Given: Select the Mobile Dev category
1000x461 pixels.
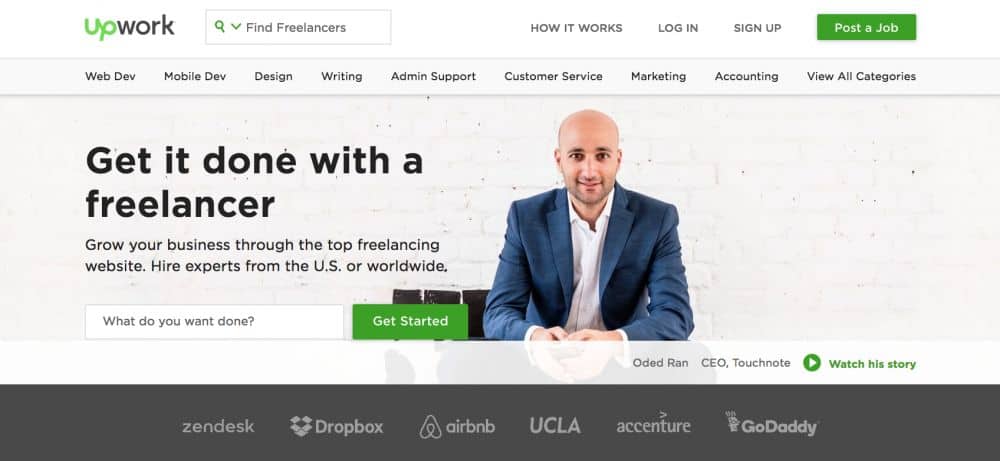Looking at the screenshot, I should (x=195, y=76).
